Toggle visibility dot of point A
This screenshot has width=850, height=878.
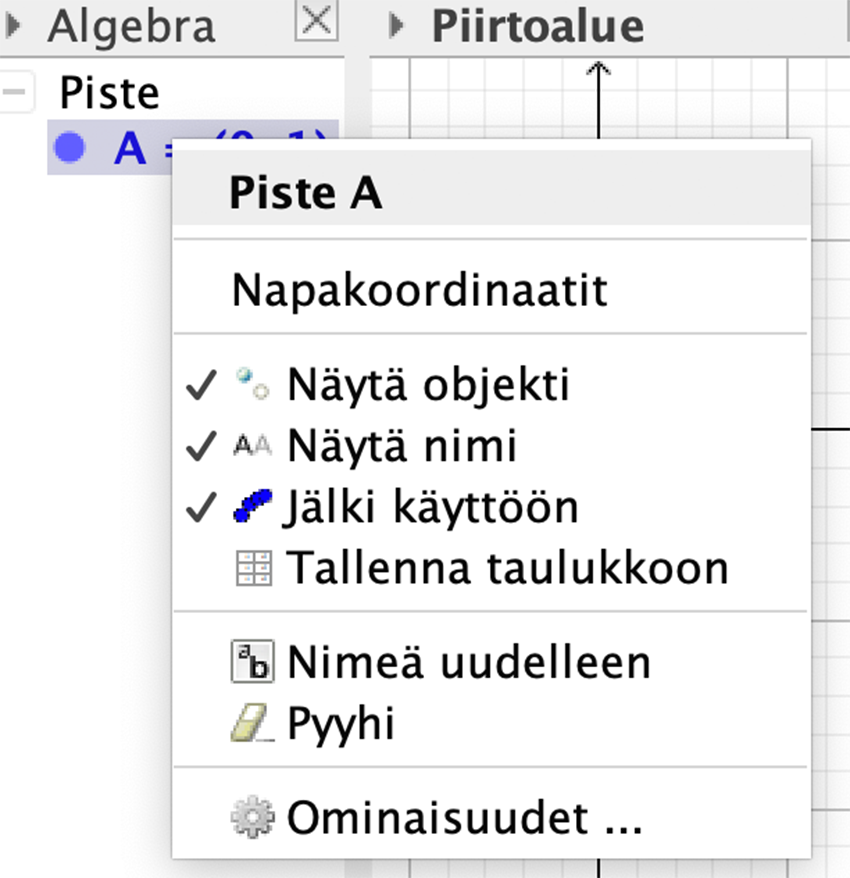pos(69,148)
